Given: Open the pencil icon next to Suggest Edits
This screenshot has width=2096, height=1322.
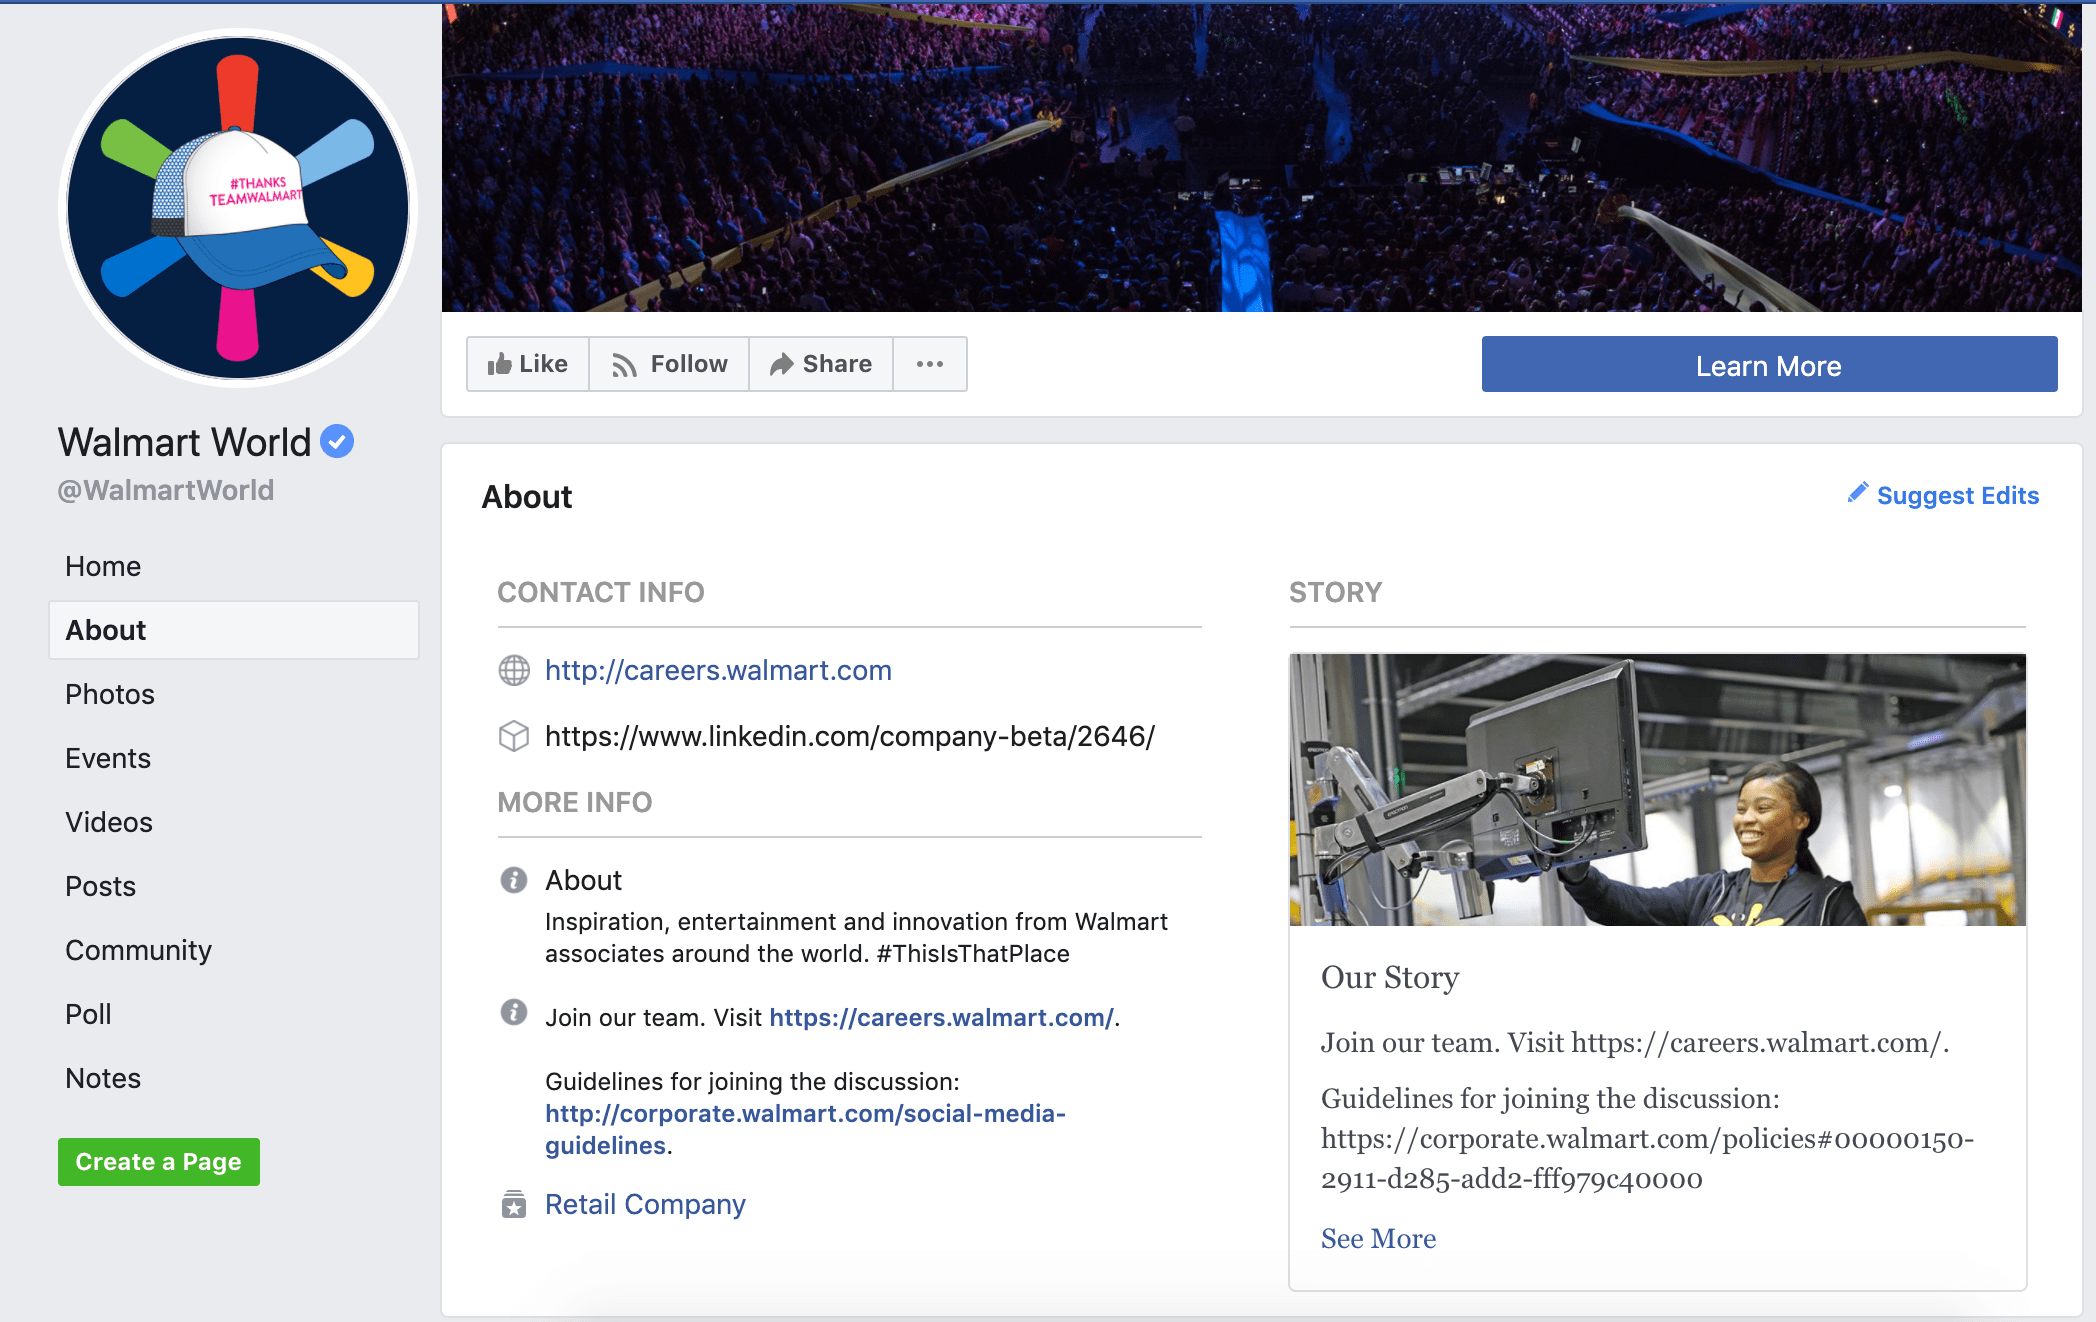Looking at the screenshot, I should (x=1858, y=493).
